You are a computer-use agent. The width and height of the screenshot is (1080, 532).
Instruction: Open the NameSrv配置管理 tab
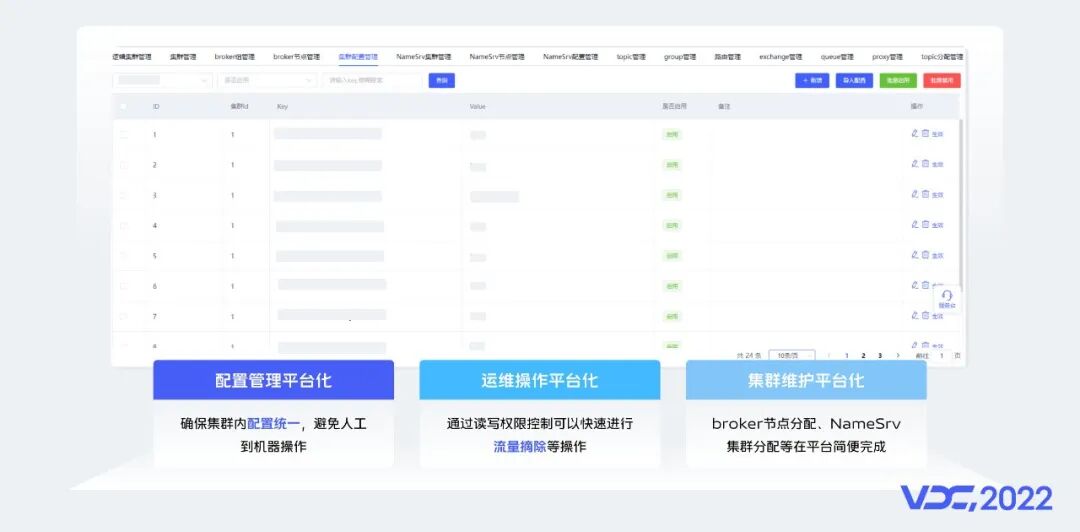(x=570, y=57)
